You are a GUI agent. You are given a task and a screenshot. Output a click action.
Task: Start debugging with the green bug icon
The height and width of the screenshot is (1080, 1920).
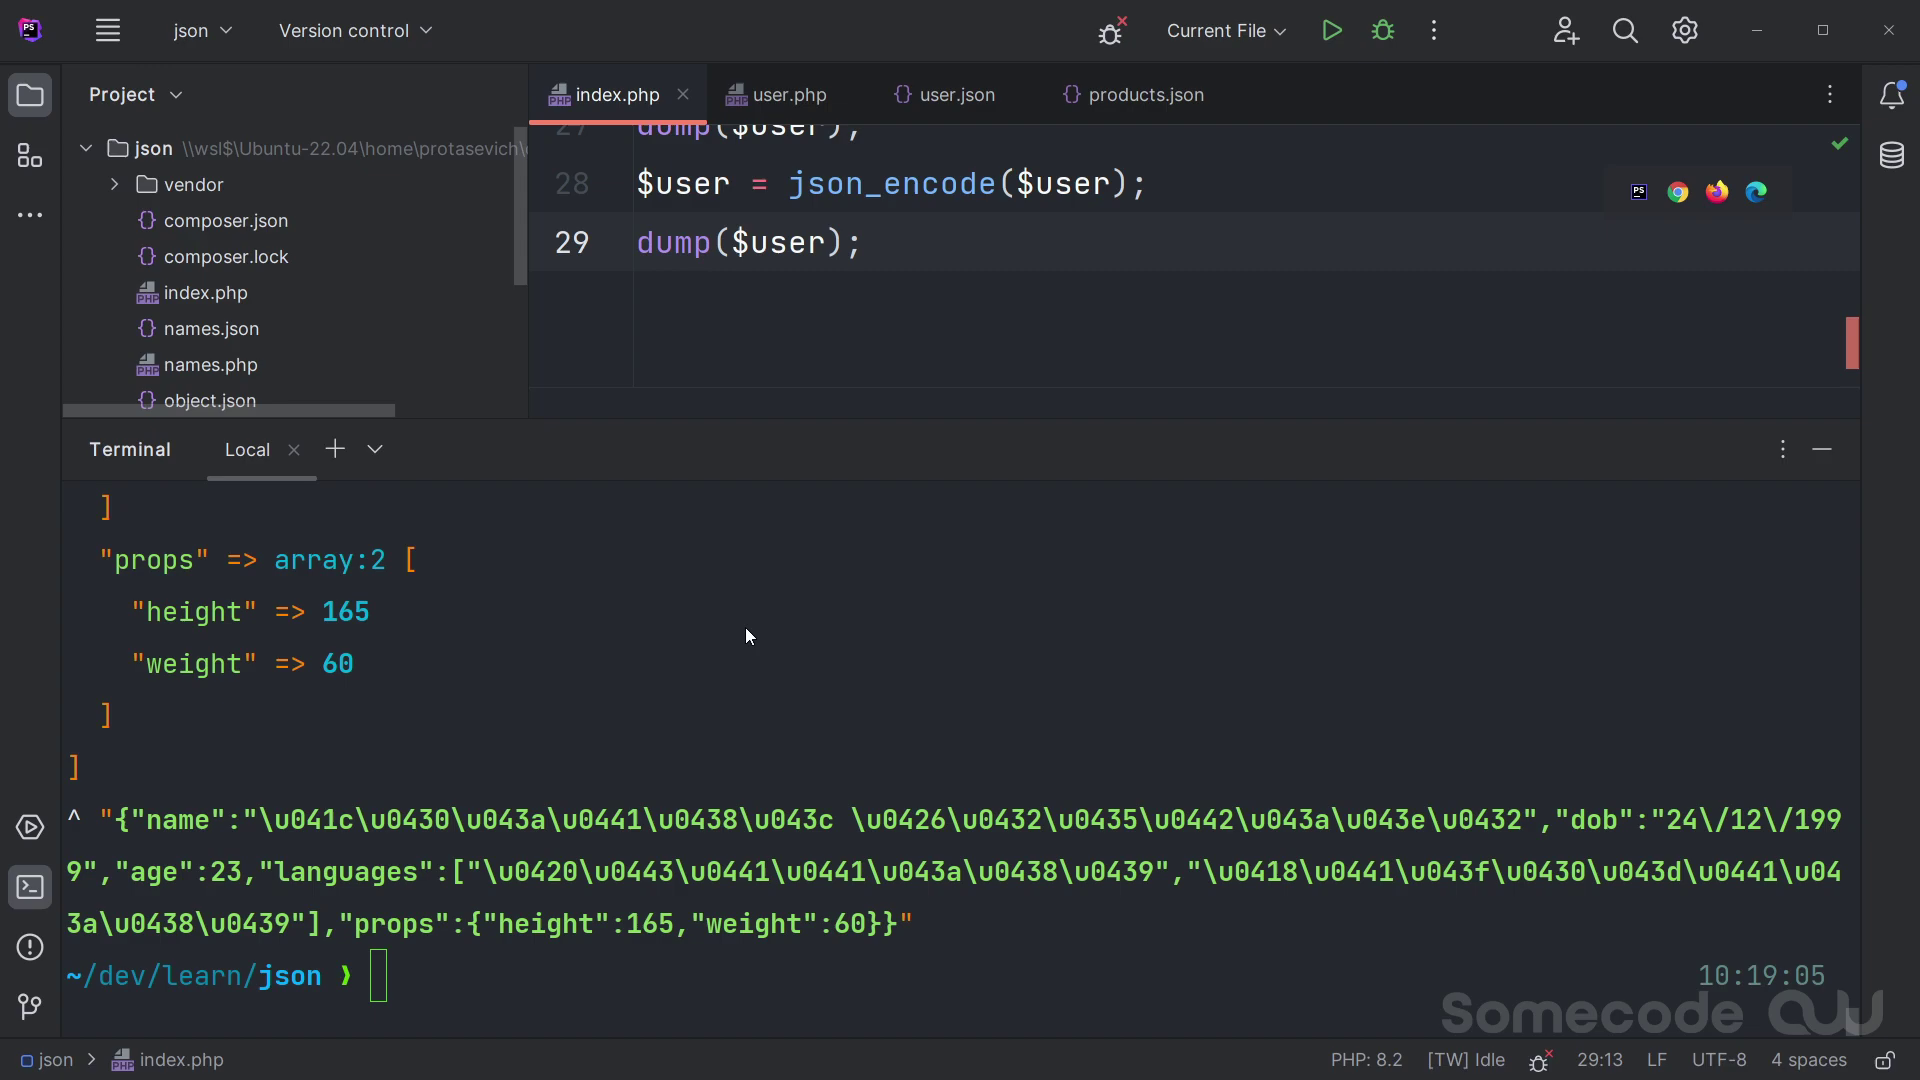1383,31
